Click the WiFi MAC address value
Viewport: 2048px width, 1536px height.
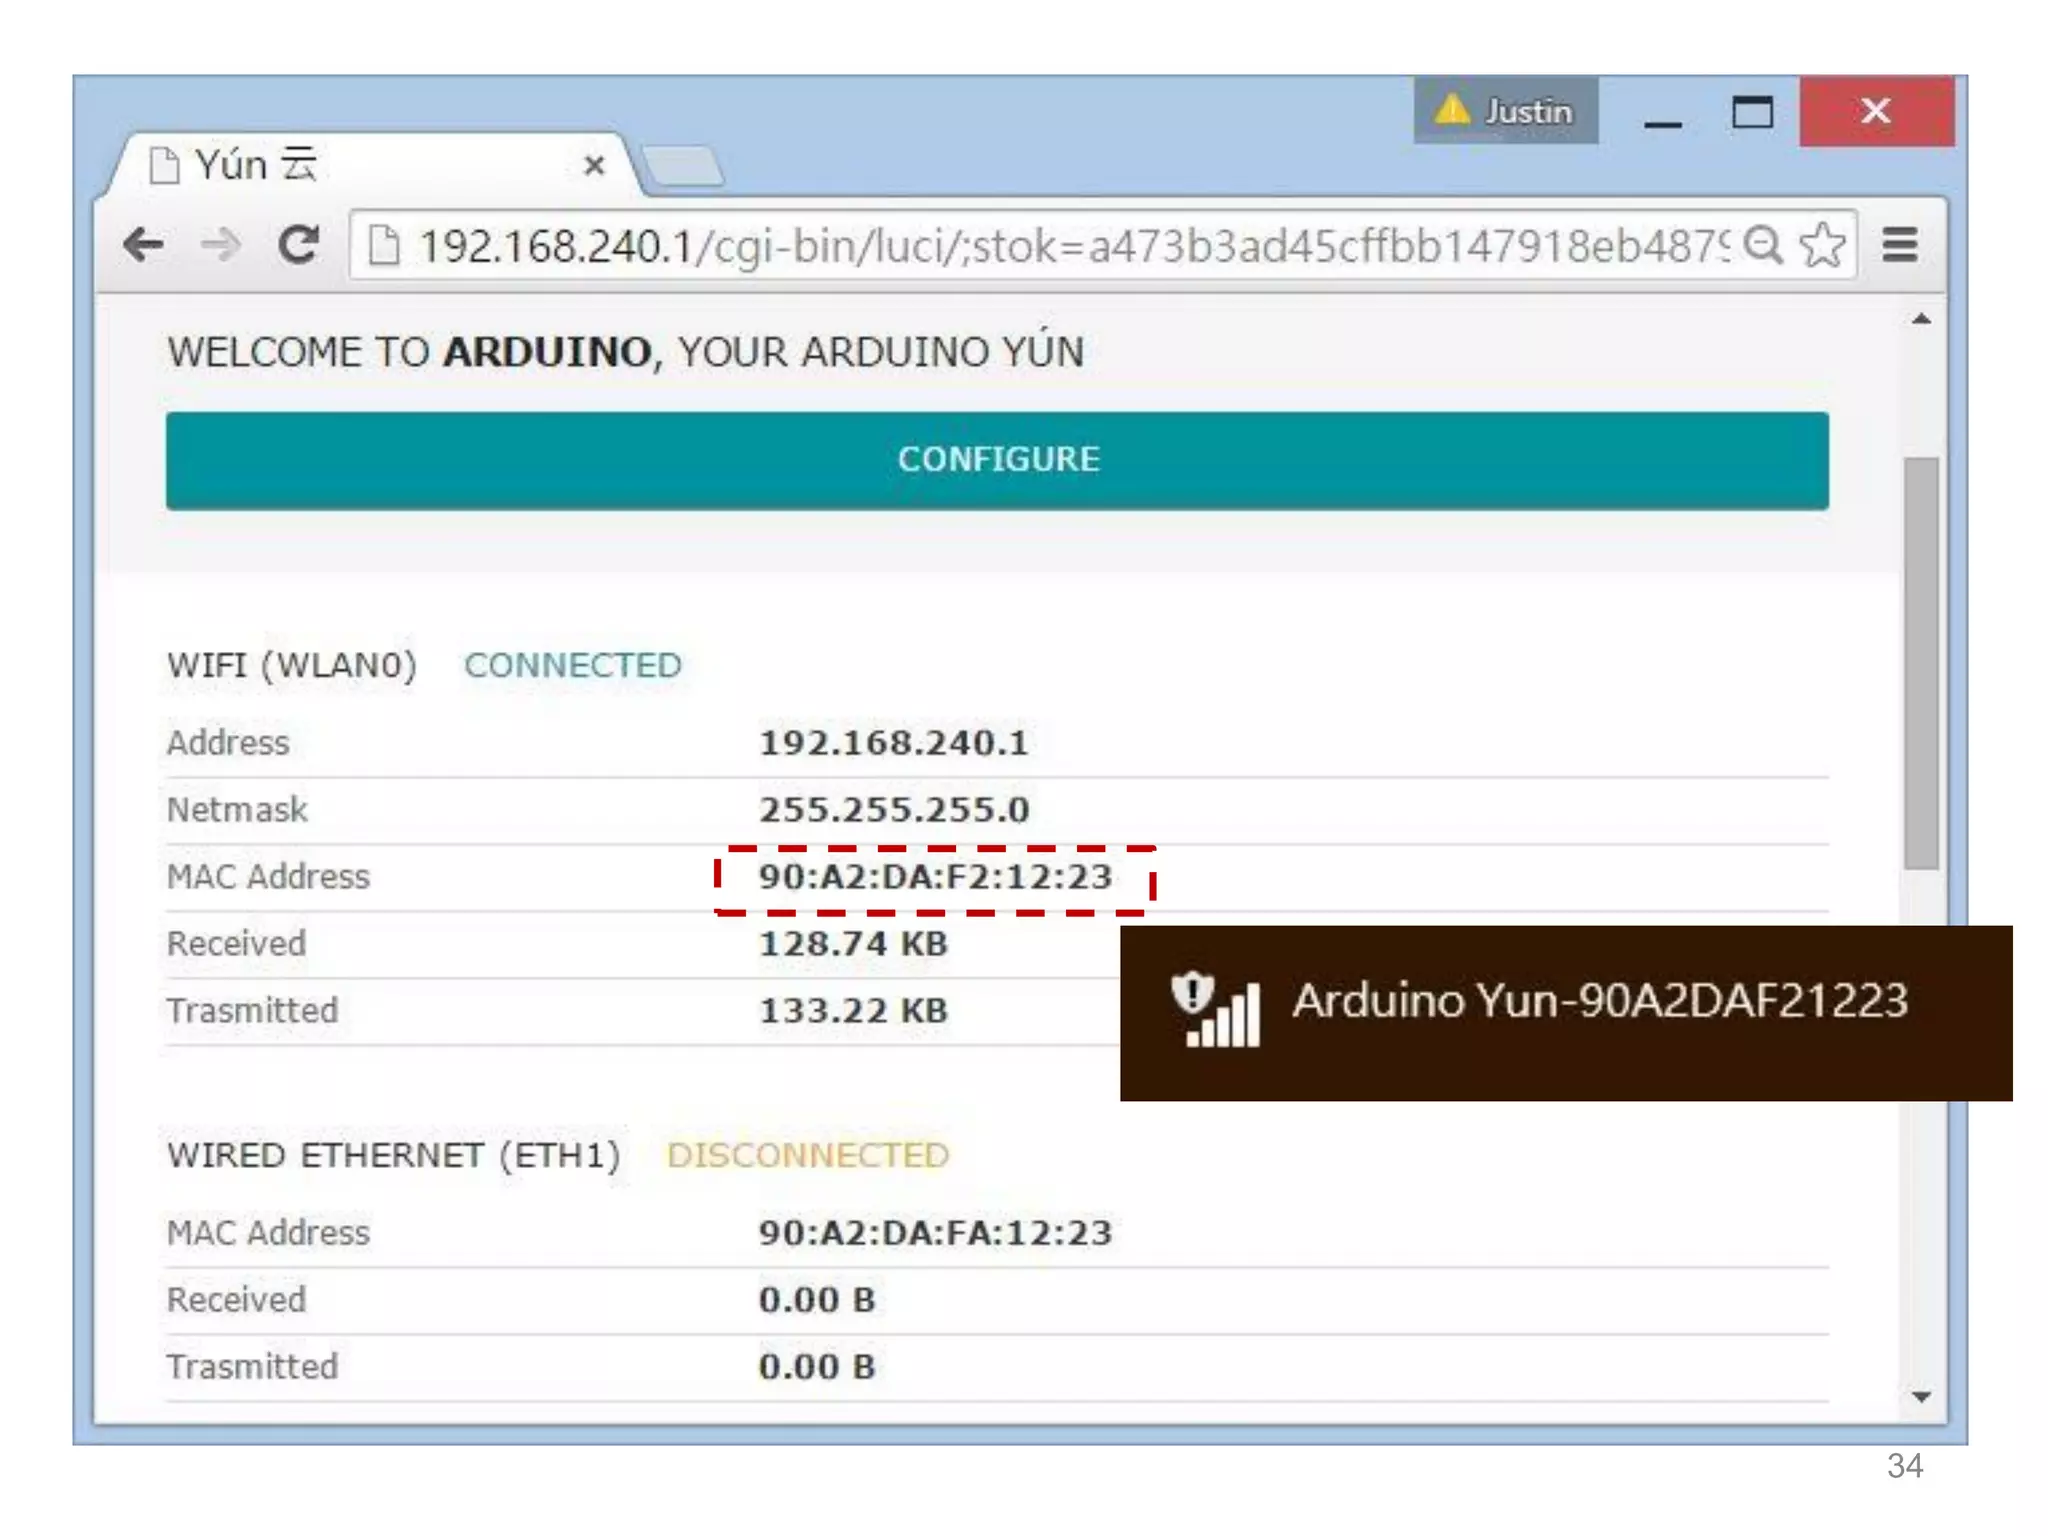point(935,877)
